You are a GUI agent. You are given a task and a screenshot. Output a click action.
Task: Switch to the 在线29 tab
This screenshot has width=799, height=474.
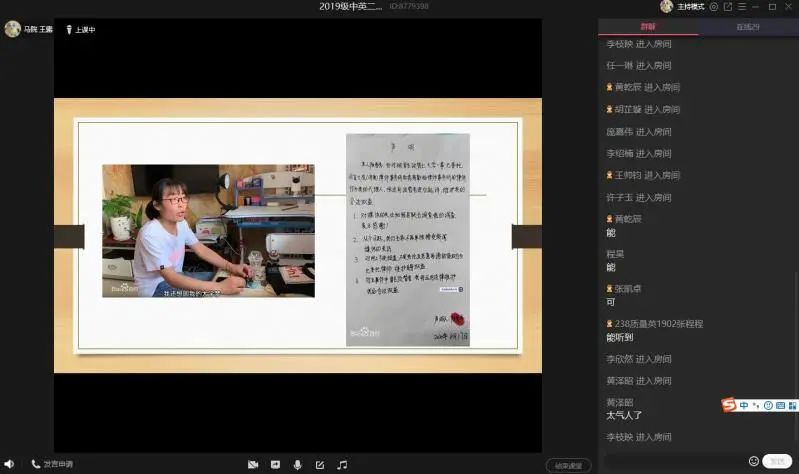click(749, 27)
